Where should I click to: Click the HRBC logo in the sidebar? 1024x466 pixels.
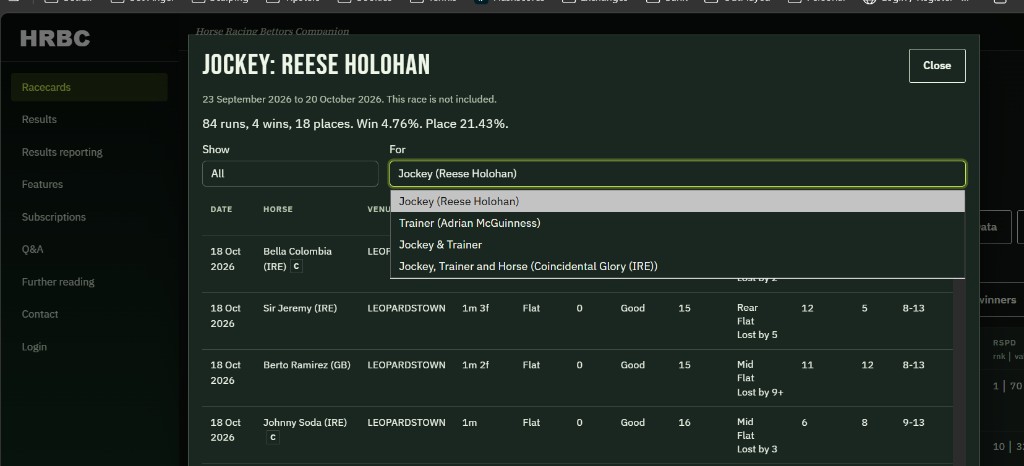pyautogui.click(x=55, y=39)
